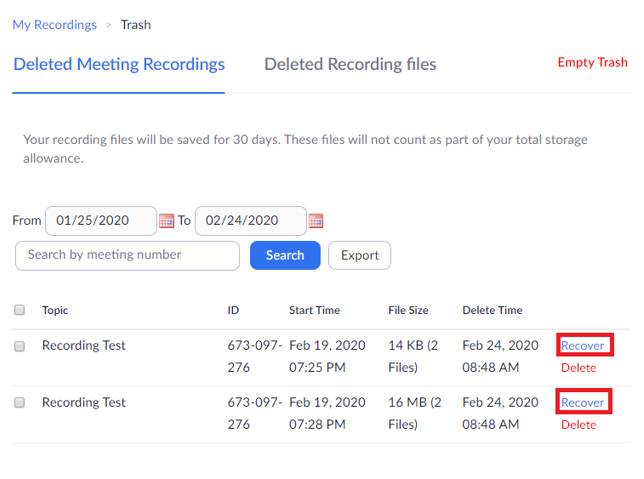Click the 30-day storage notice text

pos(305,149)
